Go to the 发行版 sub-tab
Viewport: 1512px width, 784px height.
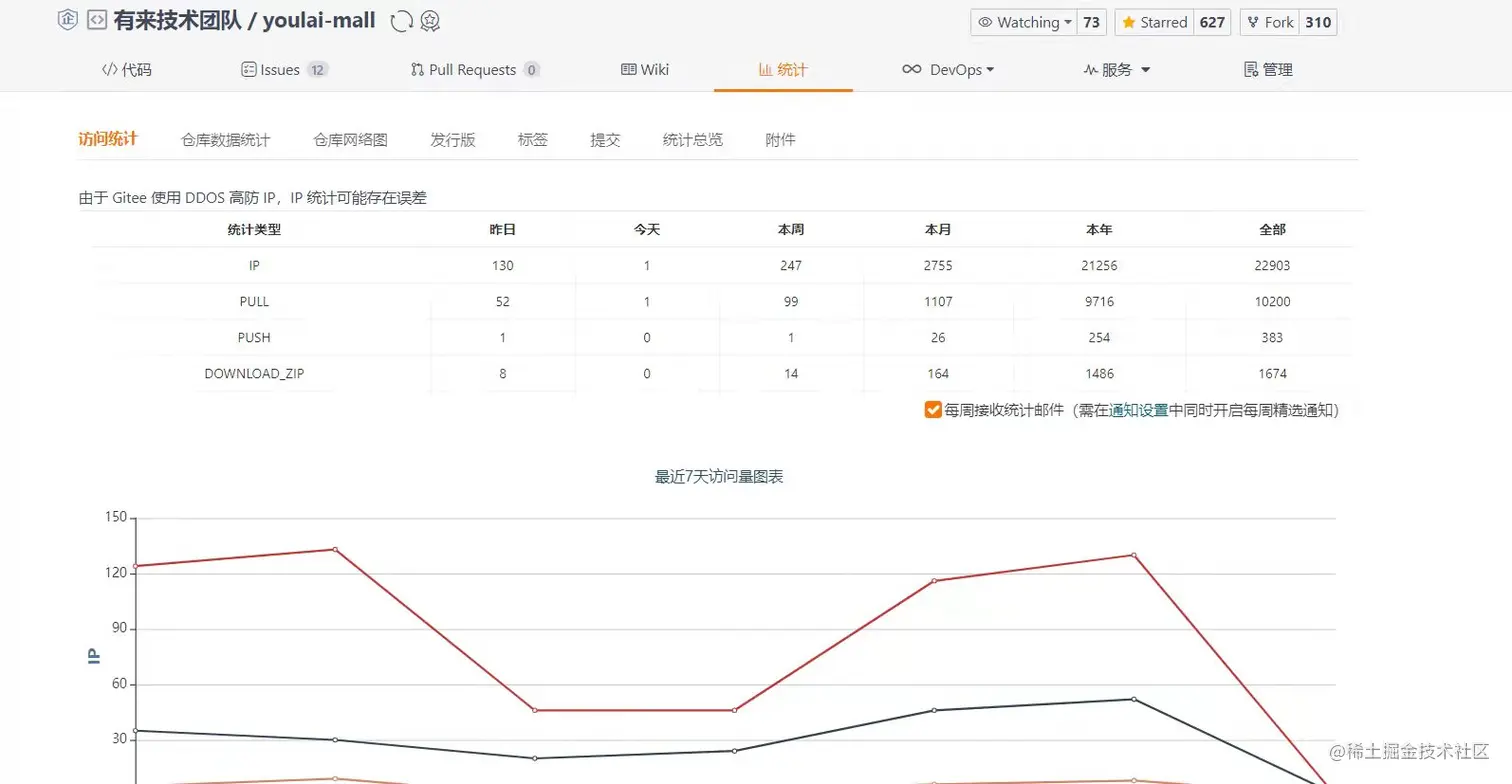[453, 140]
